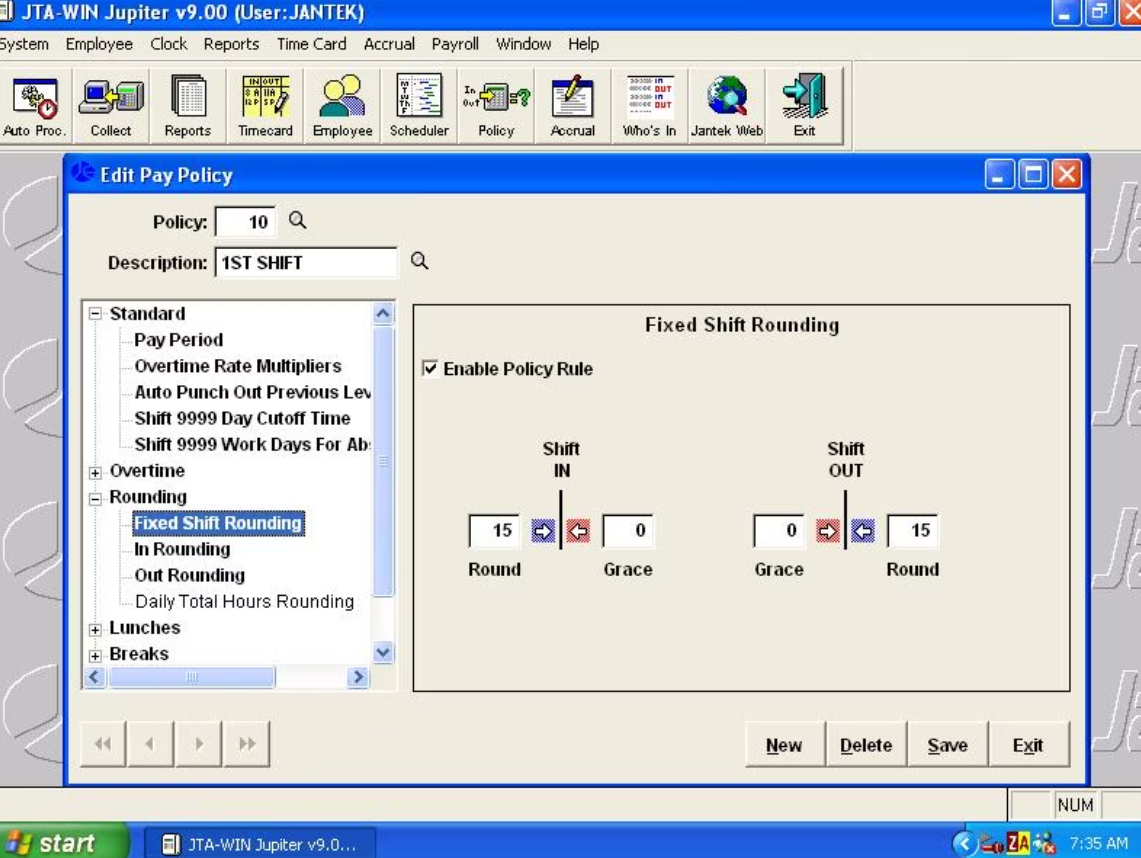Click the tree's vertical scrollbar thumb
The image size is (1141, 858).
(x=383, y=461)
